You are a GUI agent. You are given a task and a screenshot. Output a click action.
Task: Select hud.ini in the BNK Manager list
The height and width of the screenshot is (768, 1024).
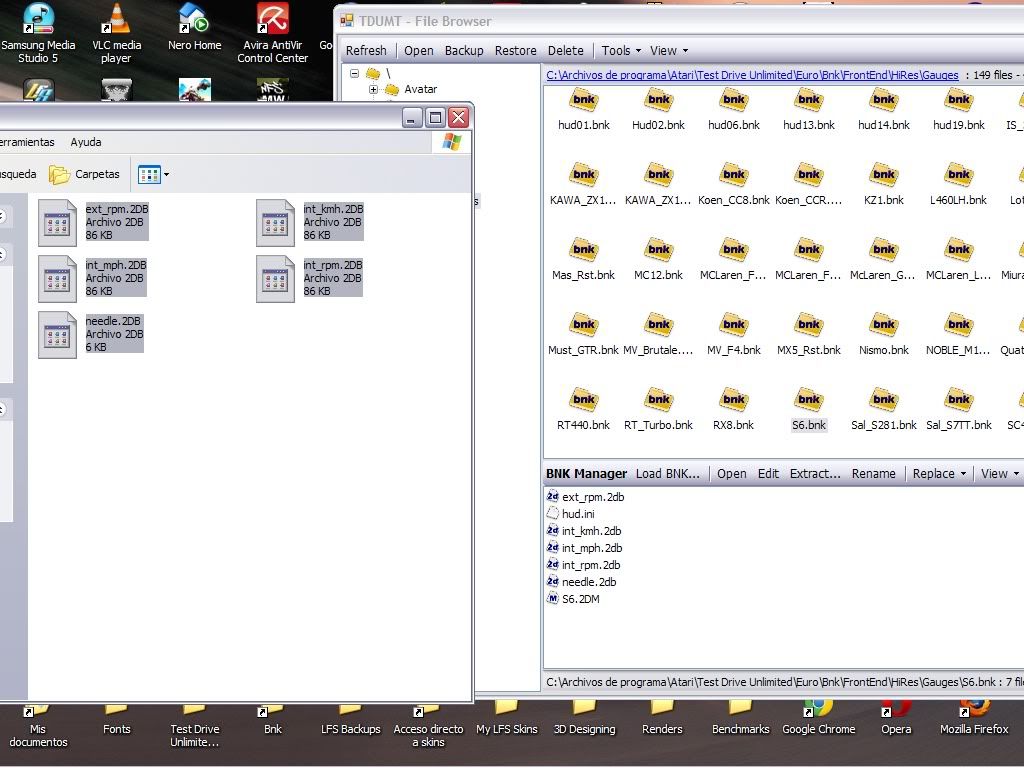coord(578,514)
